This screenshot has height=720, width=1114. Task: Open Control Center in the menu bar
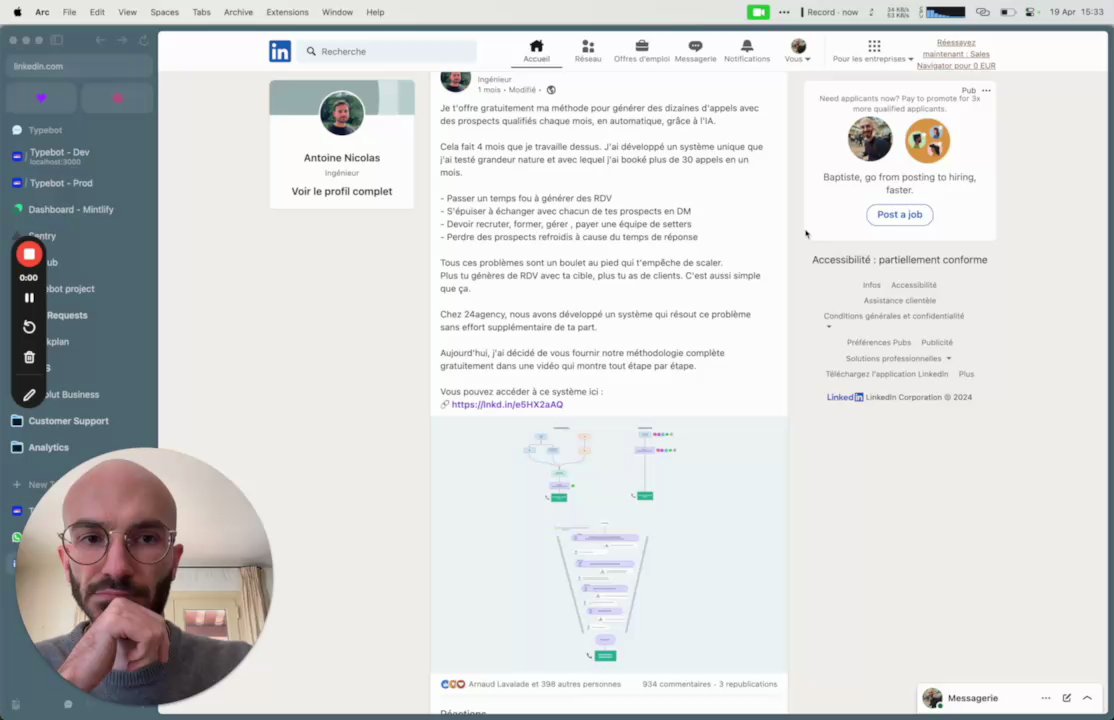pyautogui.click(x=1030, y=12)
